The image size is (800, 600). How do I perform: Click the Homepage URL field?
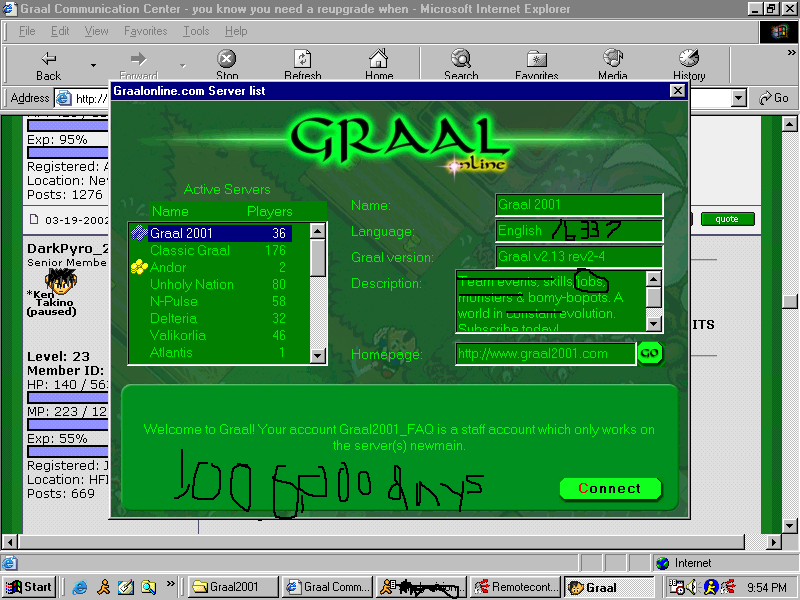click(545, 354)
